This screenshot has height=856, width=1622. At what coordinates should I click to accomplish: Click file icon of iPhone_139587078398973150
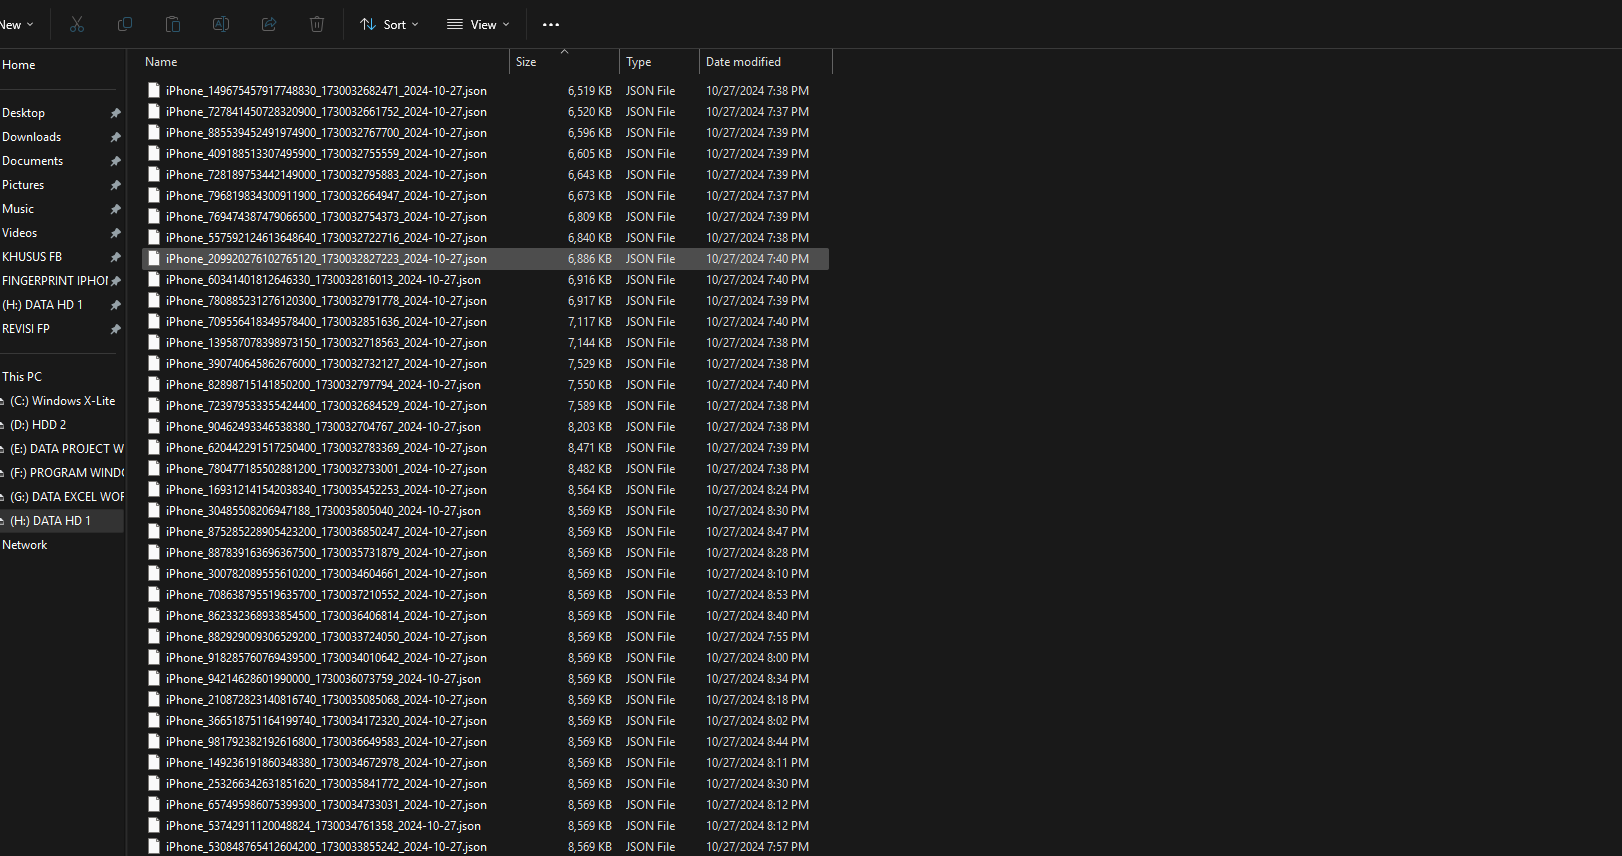154,342
